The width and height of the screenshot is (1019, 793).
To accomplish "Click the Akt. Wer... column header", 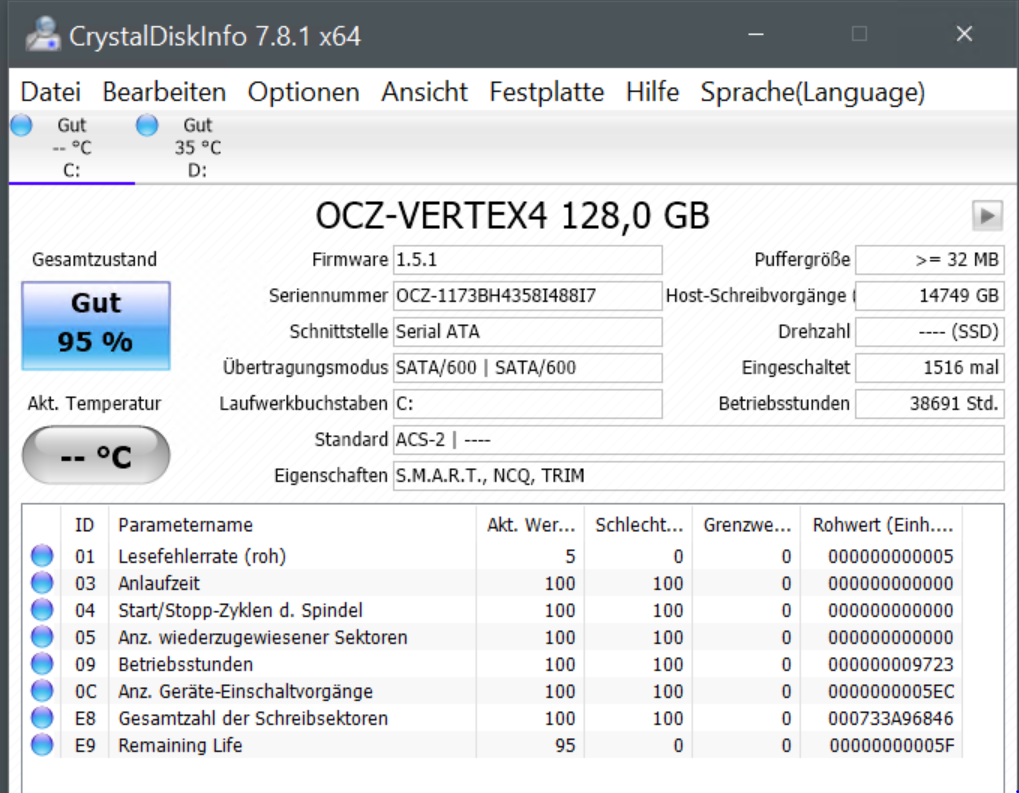I will tap(531, 525).
